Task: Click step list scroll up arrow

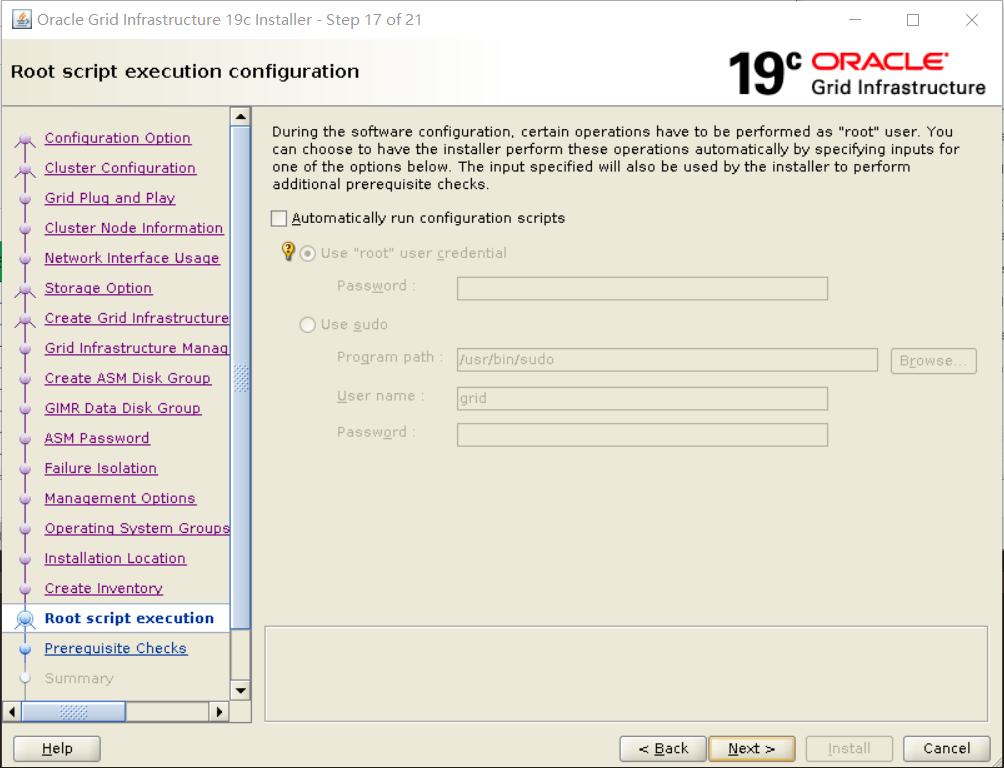Action: pyautogui.click(x=241, y=117)
